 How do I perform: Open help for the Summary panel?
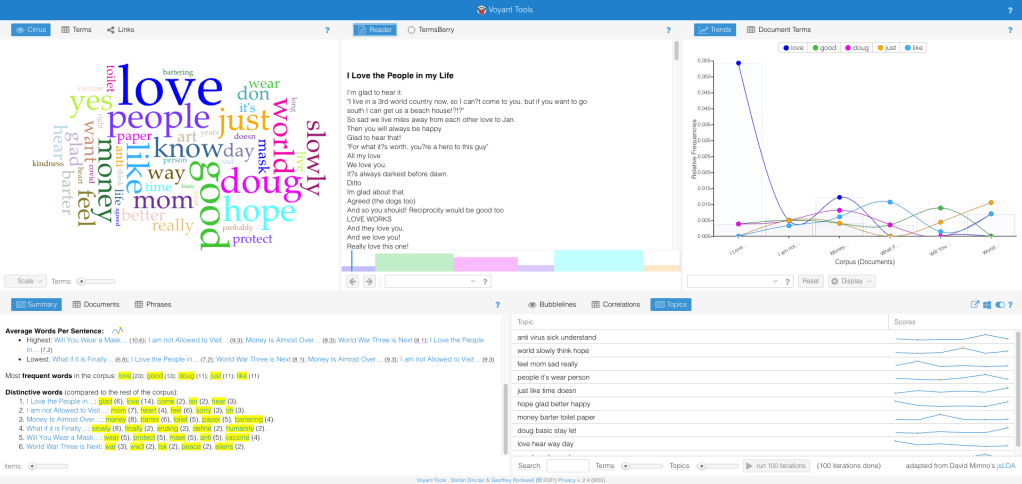tap(497, 304)
